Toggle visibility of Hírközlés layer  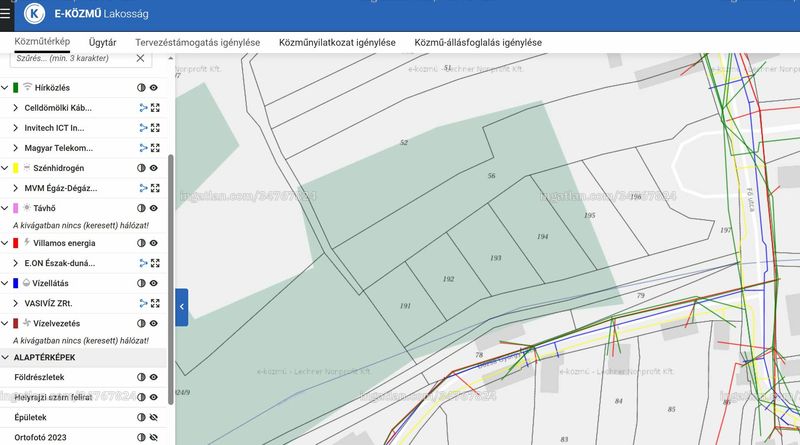tap(154, 88)
